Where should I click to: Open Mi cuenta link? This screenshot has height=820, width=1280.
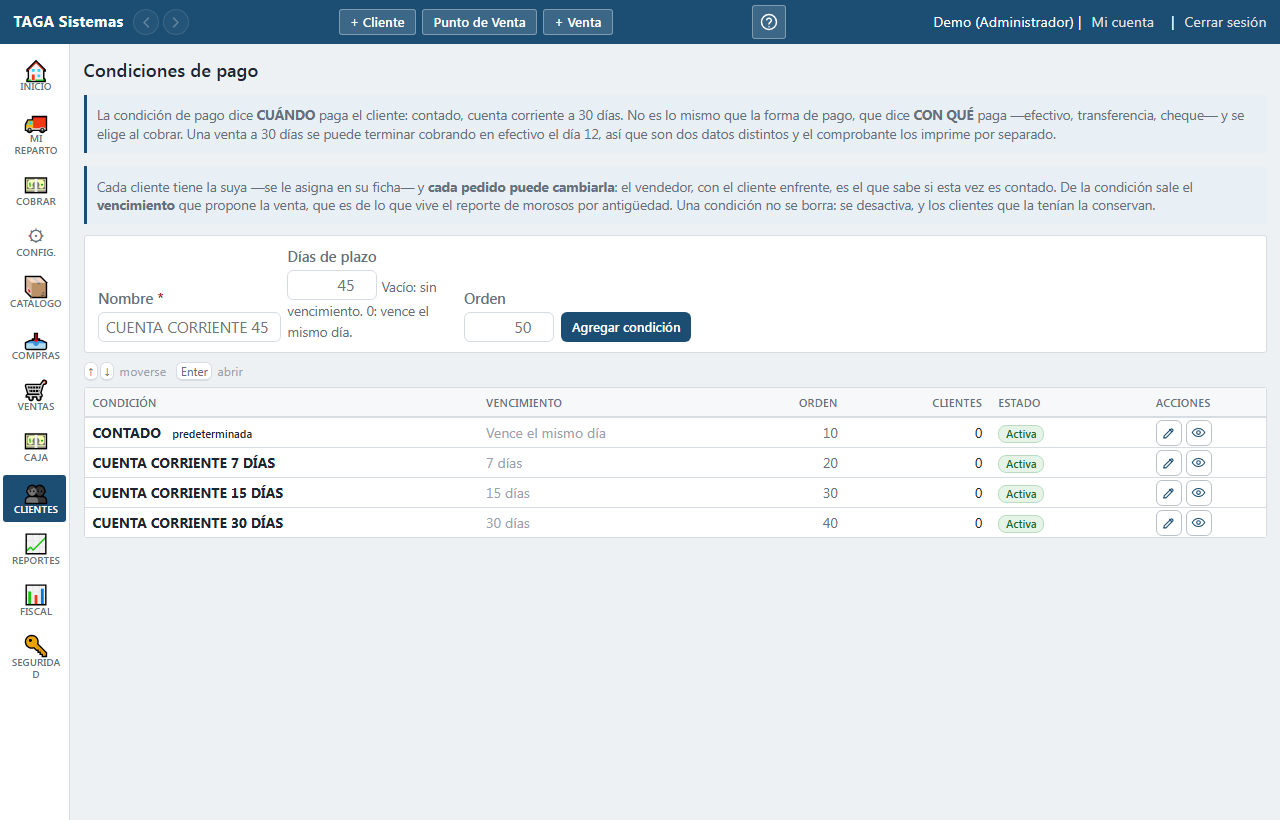[1122, 22]
